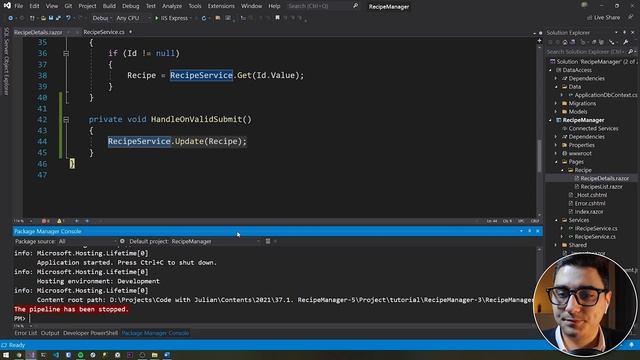Open the Build menu
Image resolution: width=640 pixels, height=360 pixels.
[109, 6]
